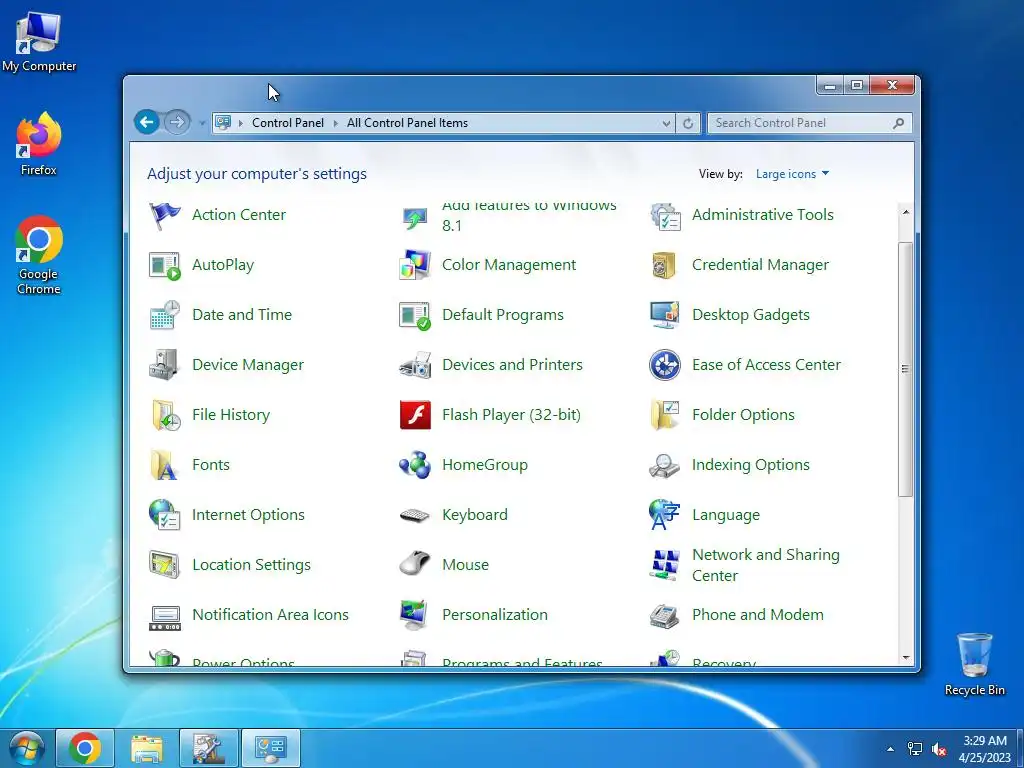
Task: Click the Desktop Gadgets icon
Action: [665, 315]
